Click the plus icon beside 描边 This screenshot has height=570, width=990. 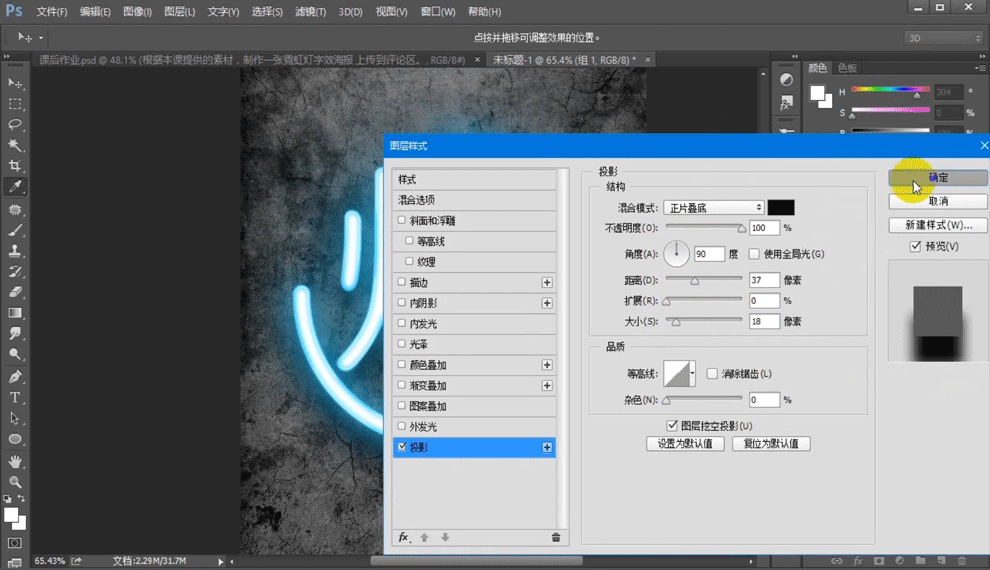pyautogui.click(x=547, y=283)
